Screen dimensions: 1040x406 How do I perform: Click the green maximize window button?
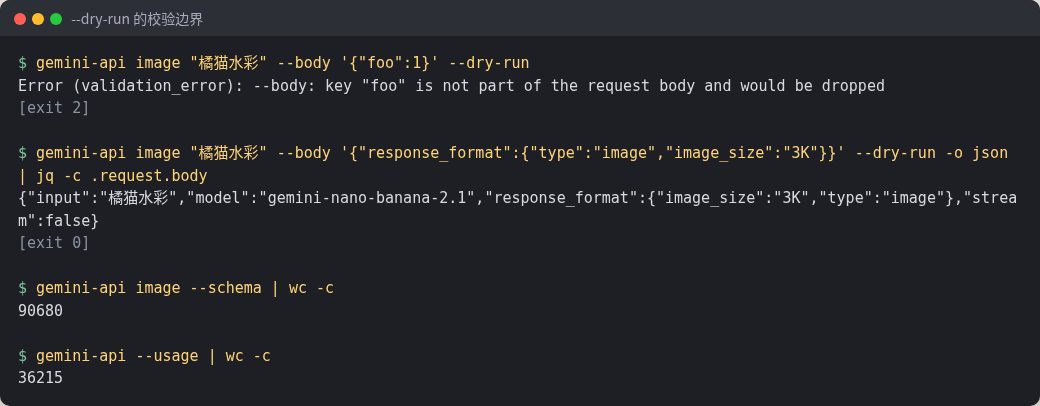(x=56, y=19)
